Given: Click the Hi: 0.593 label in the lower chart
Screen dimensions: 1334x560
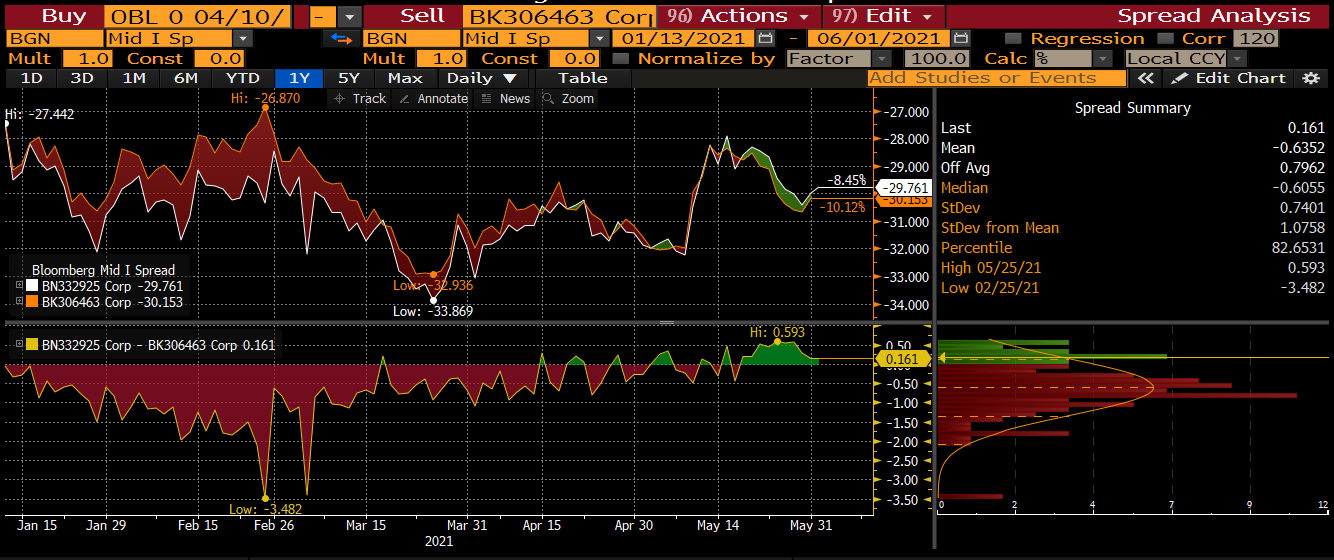Looking at the screenshot, I should pyautogui.click(x=777, y=332).
